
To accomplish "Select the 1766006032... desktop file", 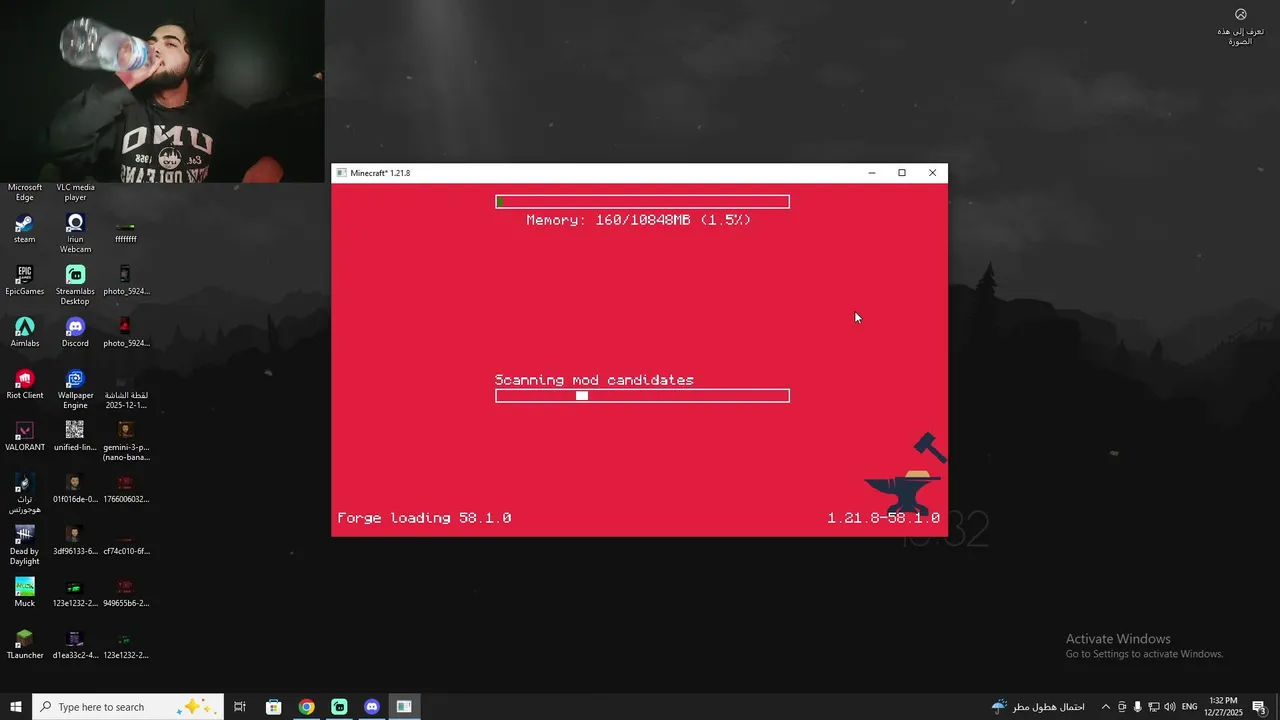I will click(125, 489).
